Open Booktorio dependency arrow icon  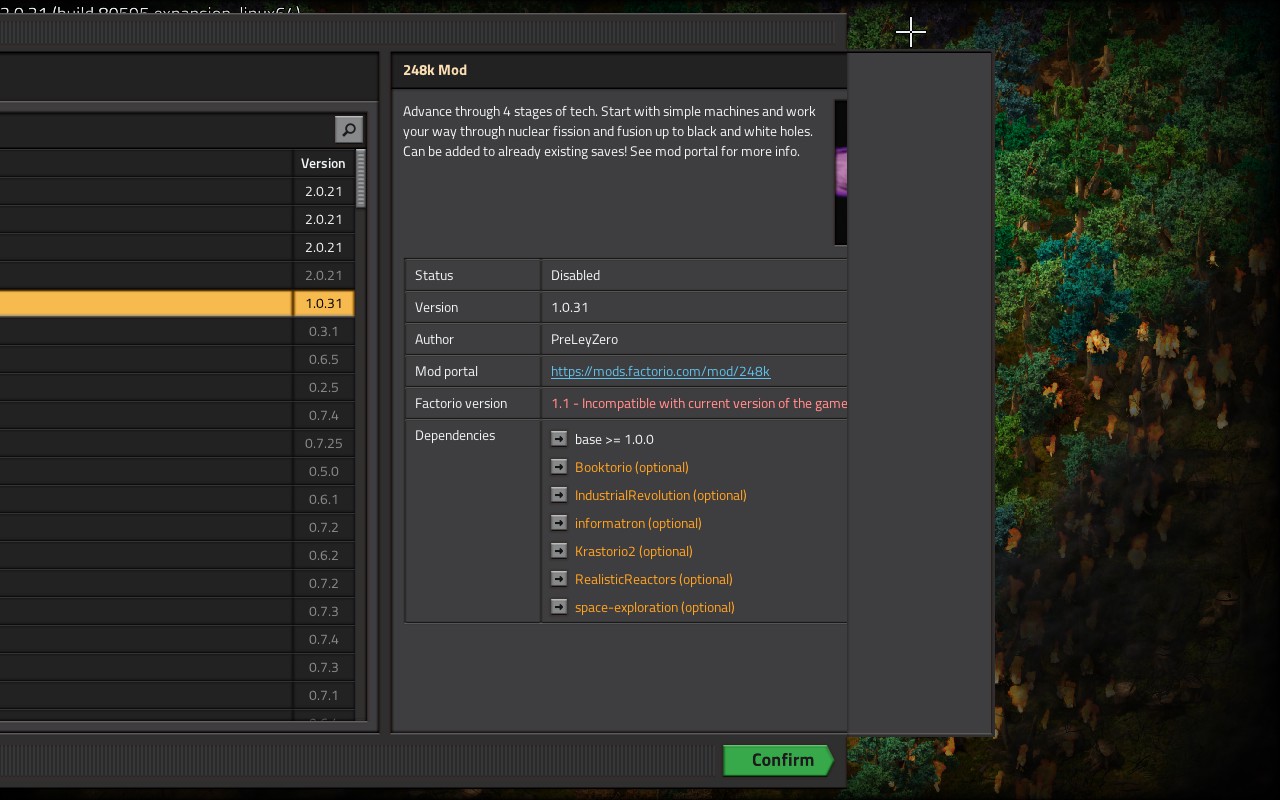(x=559, y=467)
